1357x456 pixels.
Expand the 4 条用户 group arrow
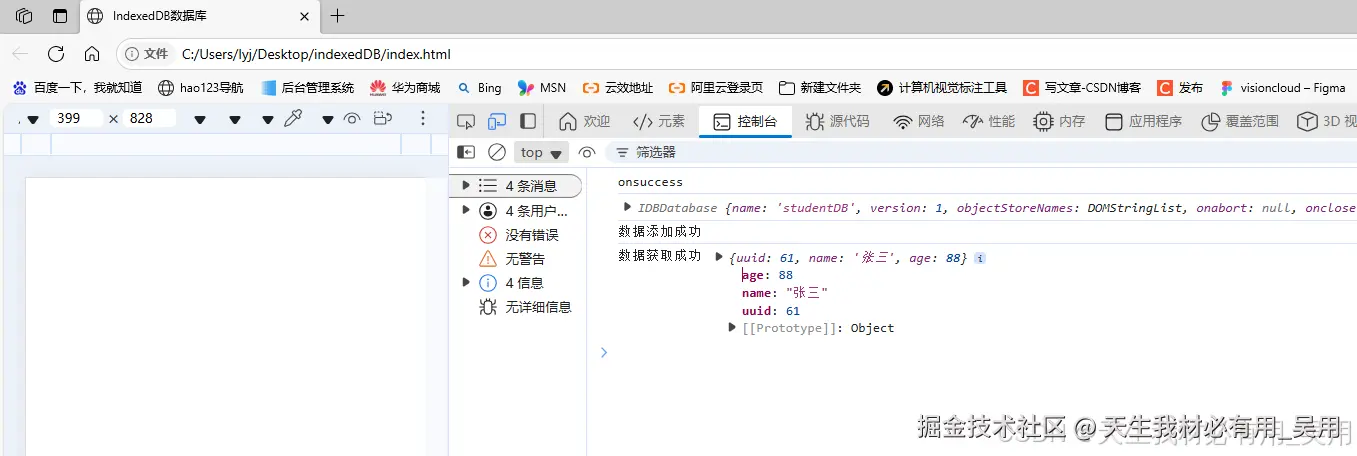(466, 210)
